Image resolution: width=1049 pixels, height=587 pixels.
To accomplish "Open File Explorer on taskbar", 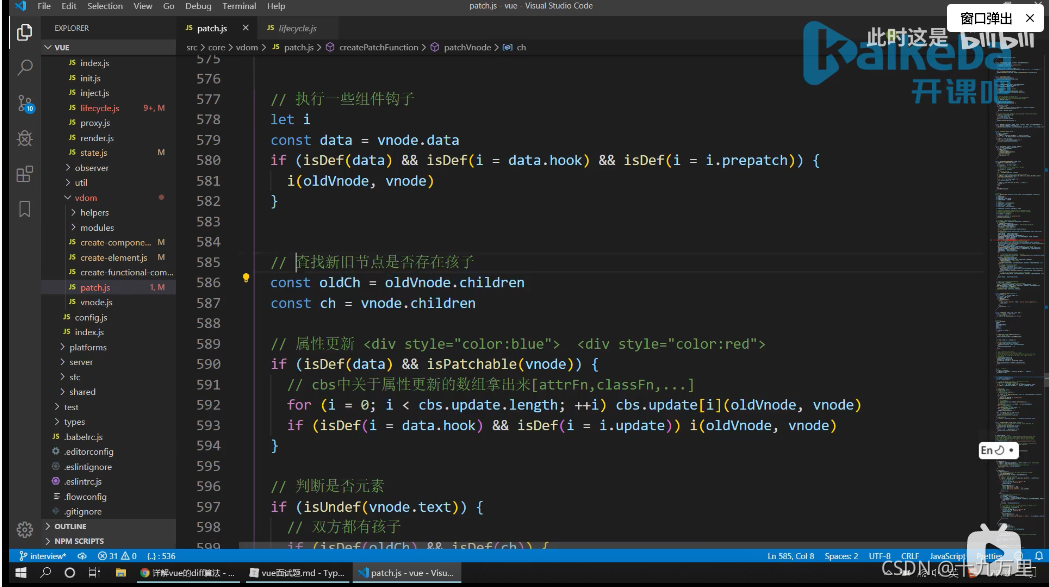I will tap(120, 573).
